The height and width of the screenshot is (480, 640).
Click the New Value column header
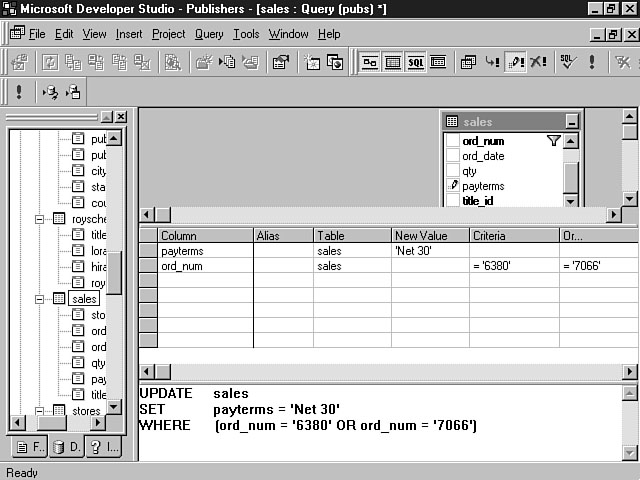point(430,236)
